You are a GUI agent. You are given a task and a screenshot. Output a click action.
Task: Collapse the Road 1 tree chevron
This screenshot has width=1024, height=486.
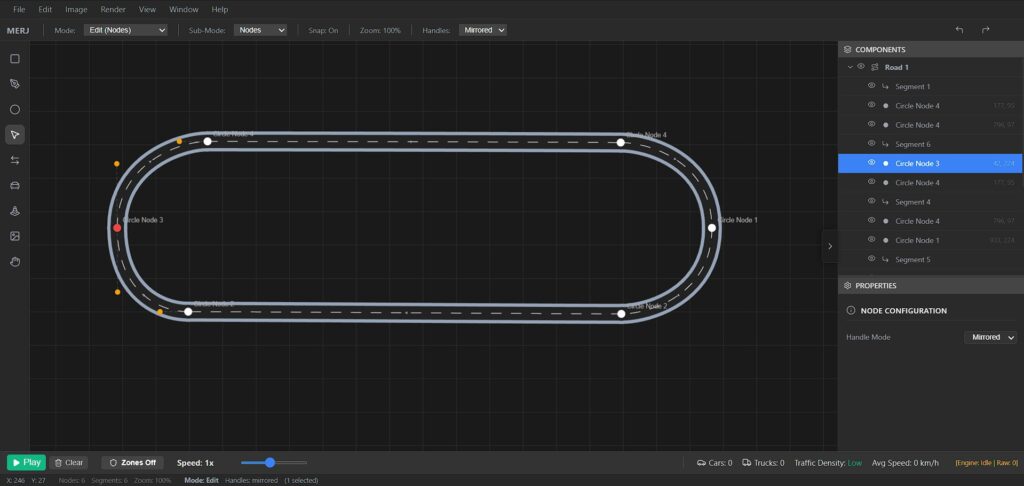pyautogui.click(x=850, y=67)
